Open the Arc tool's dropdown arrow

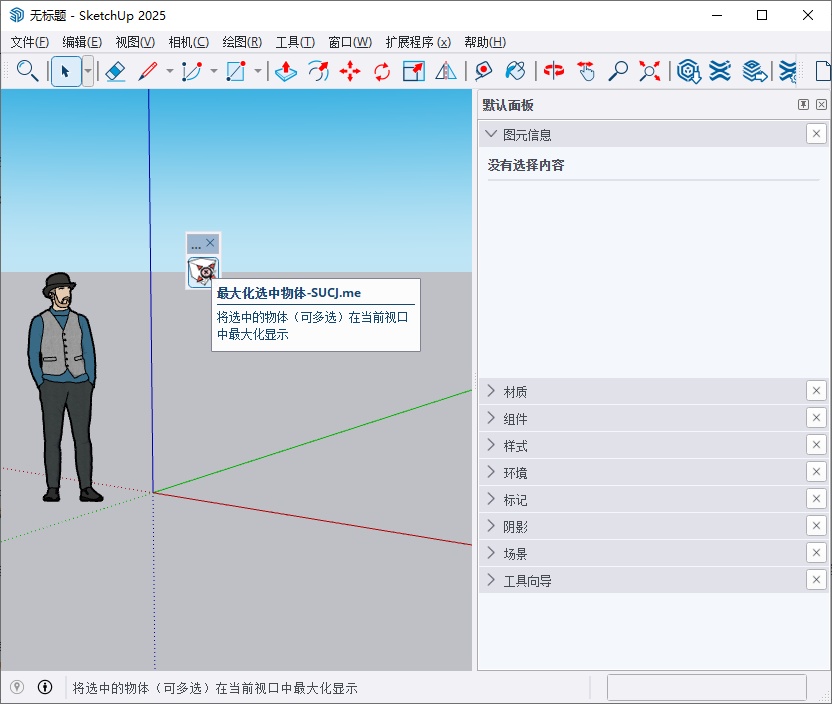(214, 71)
